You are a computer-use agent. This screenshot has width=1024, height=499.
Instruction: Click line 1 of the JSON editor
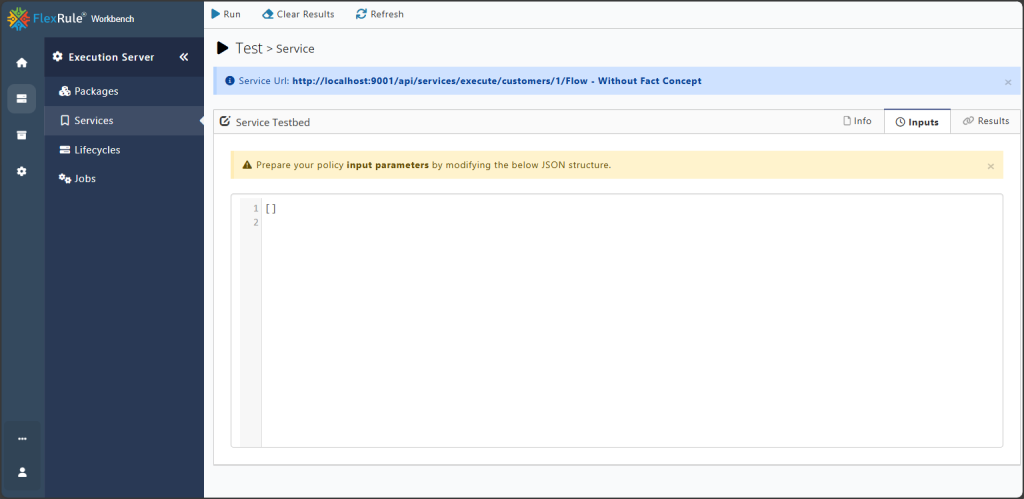coord(632,208)
